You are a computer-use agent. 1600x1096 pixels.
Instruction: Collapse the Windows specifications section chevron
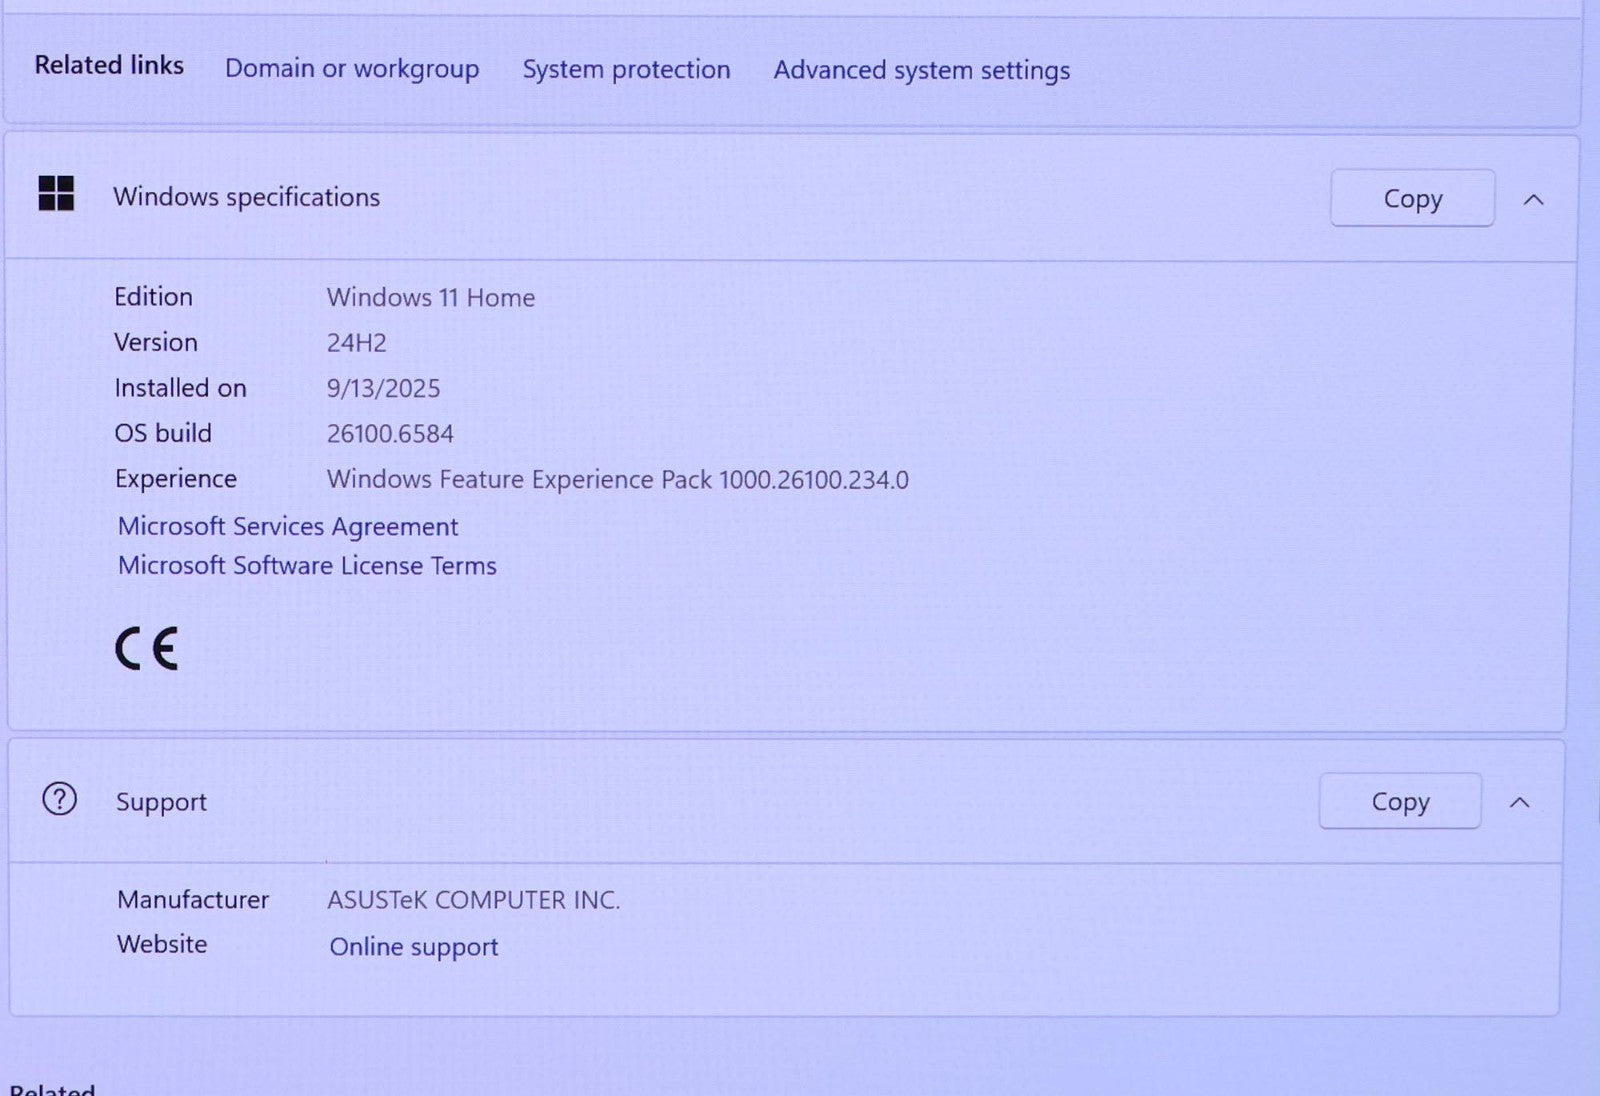1533,200
